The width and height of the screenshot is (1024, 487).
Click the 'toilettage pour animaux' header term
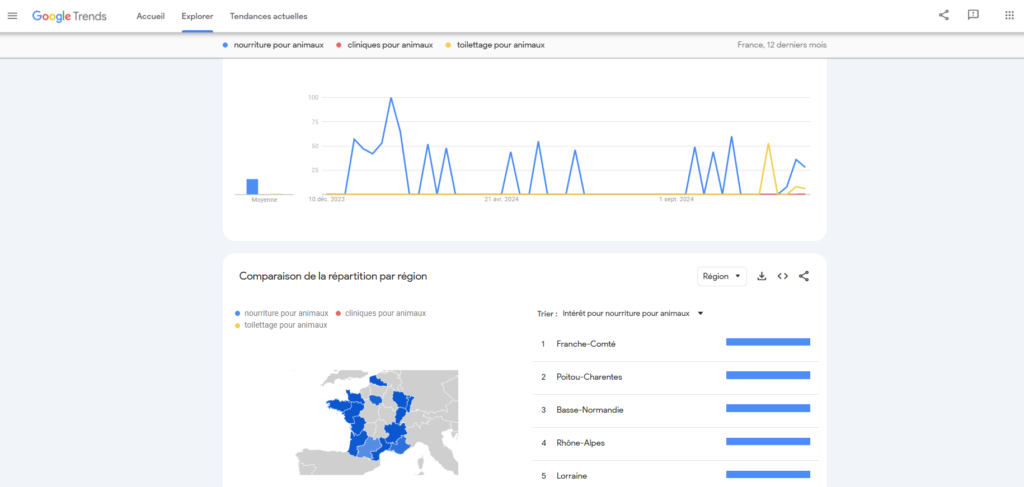pos(500,45)
